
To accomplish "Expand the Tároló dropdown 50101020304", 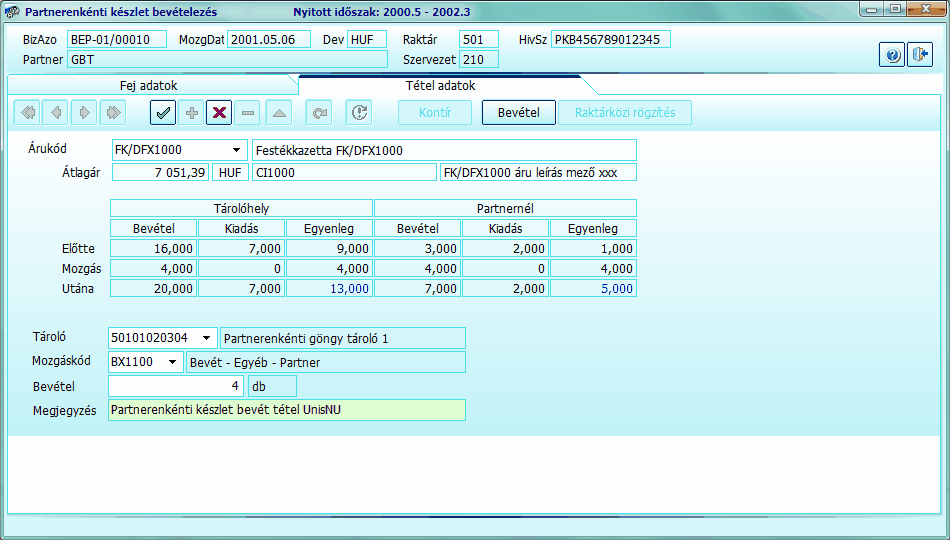I will click(207, 338).
